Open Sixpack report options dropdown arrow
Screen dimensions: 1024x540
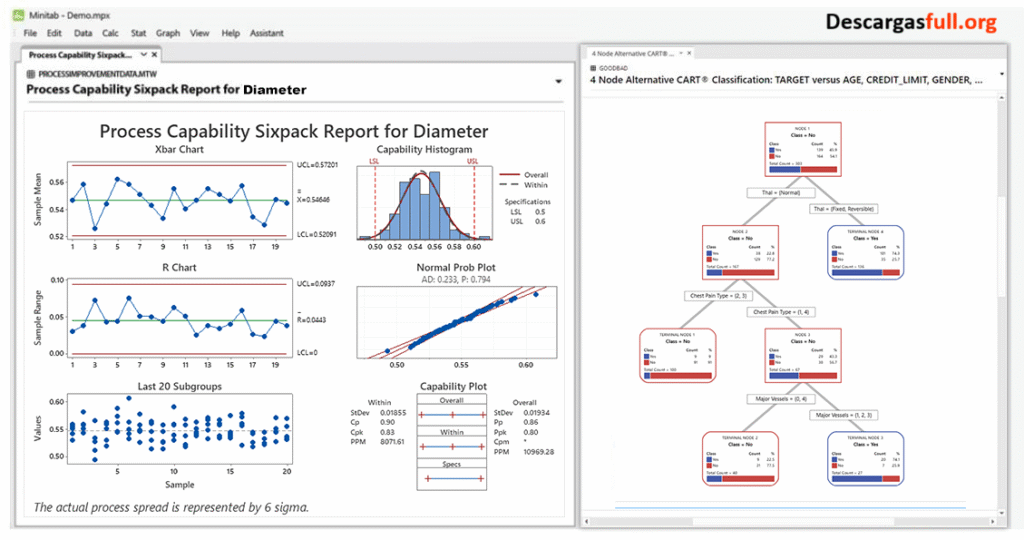tap(558, 82)
